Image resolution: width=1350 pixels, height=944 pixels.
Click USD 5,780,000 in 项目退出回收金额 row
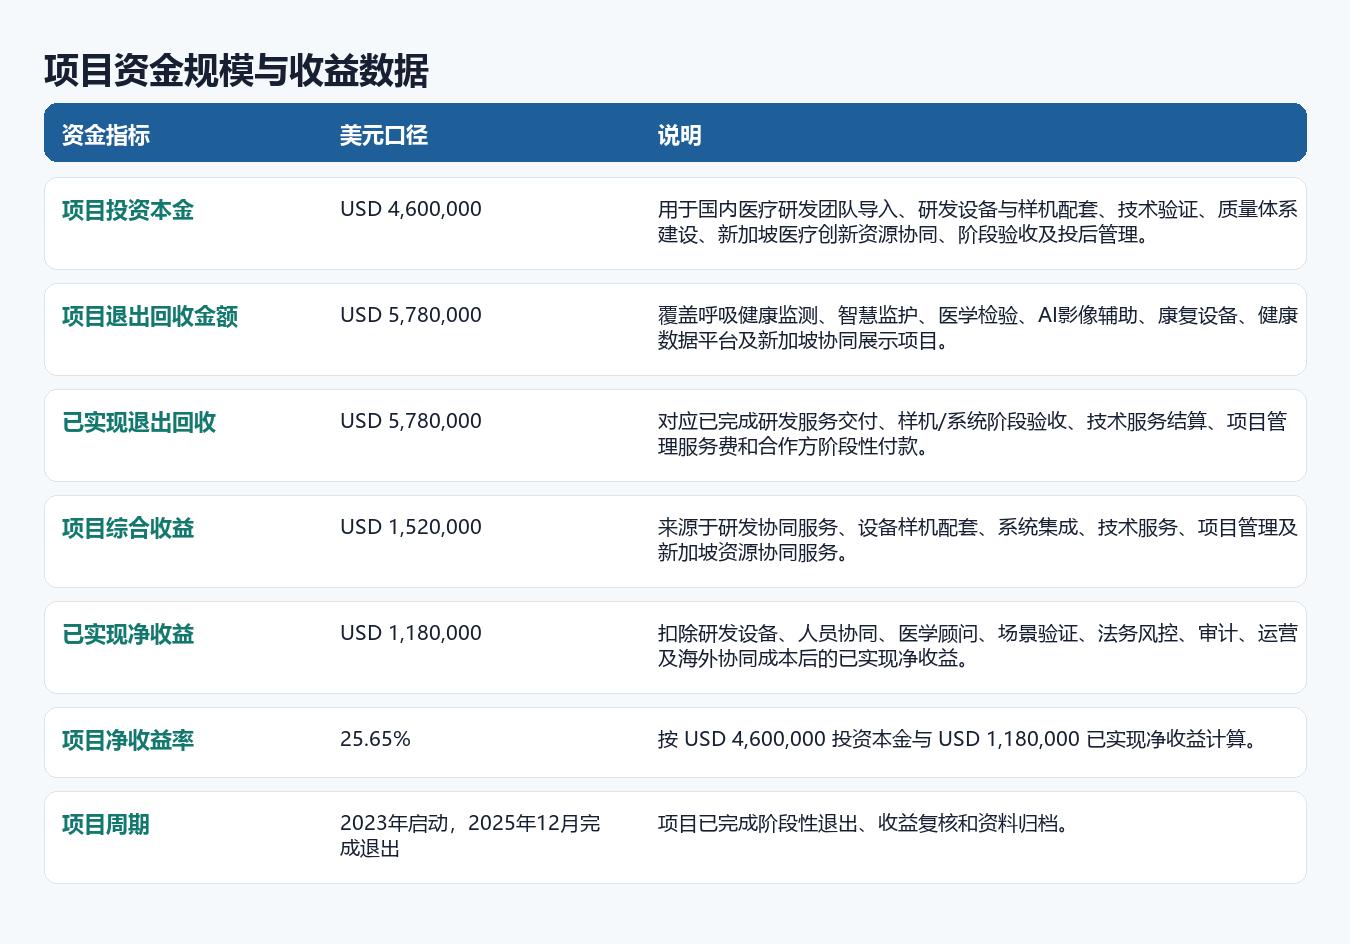(x=411, y=315)
